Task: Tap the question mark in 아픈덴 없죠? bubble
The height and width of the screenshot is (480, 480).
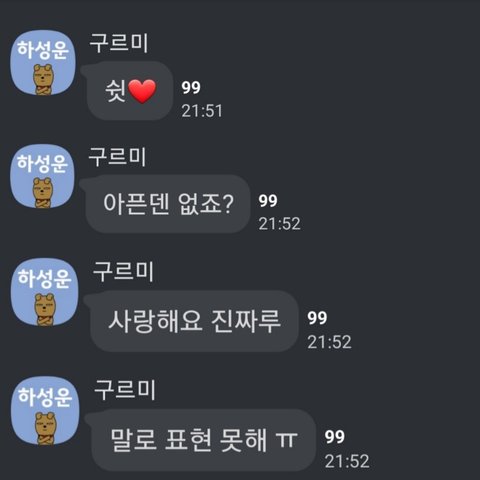Action: click(x=228, y=204)
